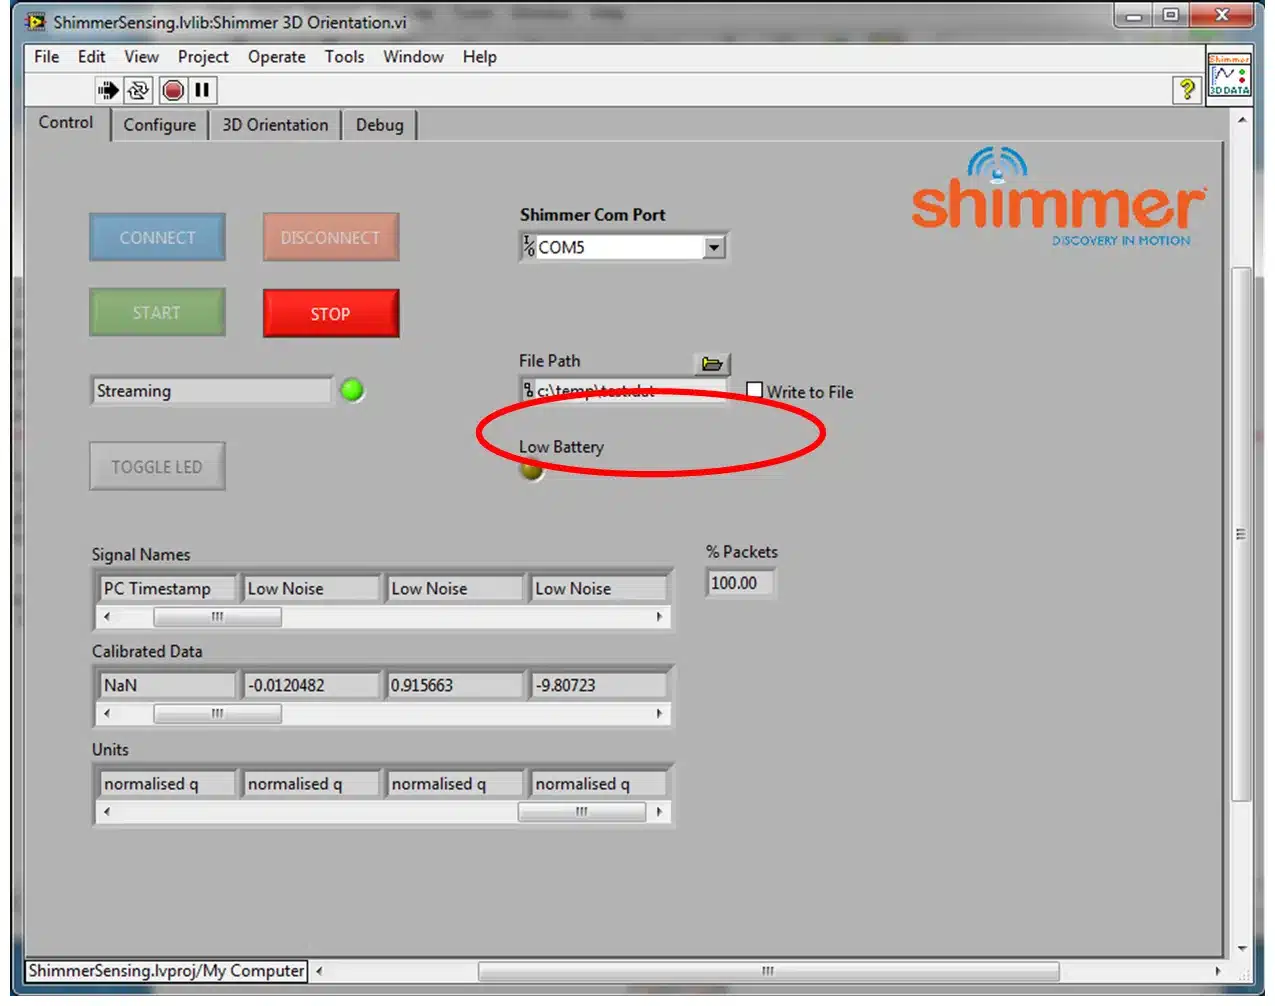Click the LabVIEW icon in the title bar

click(x=36, y=21)
